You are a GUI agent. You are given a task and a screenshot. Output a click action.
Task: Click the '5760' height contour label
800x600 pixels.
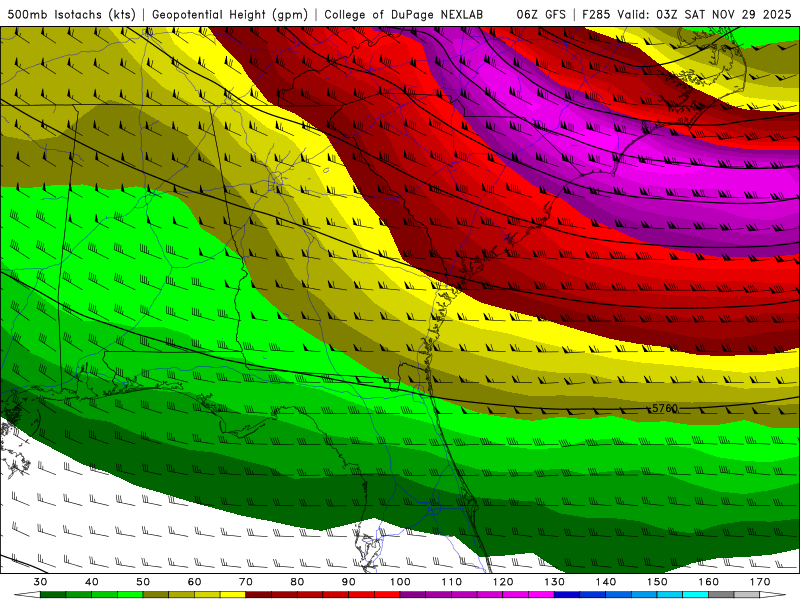click(x=665, y=408)
